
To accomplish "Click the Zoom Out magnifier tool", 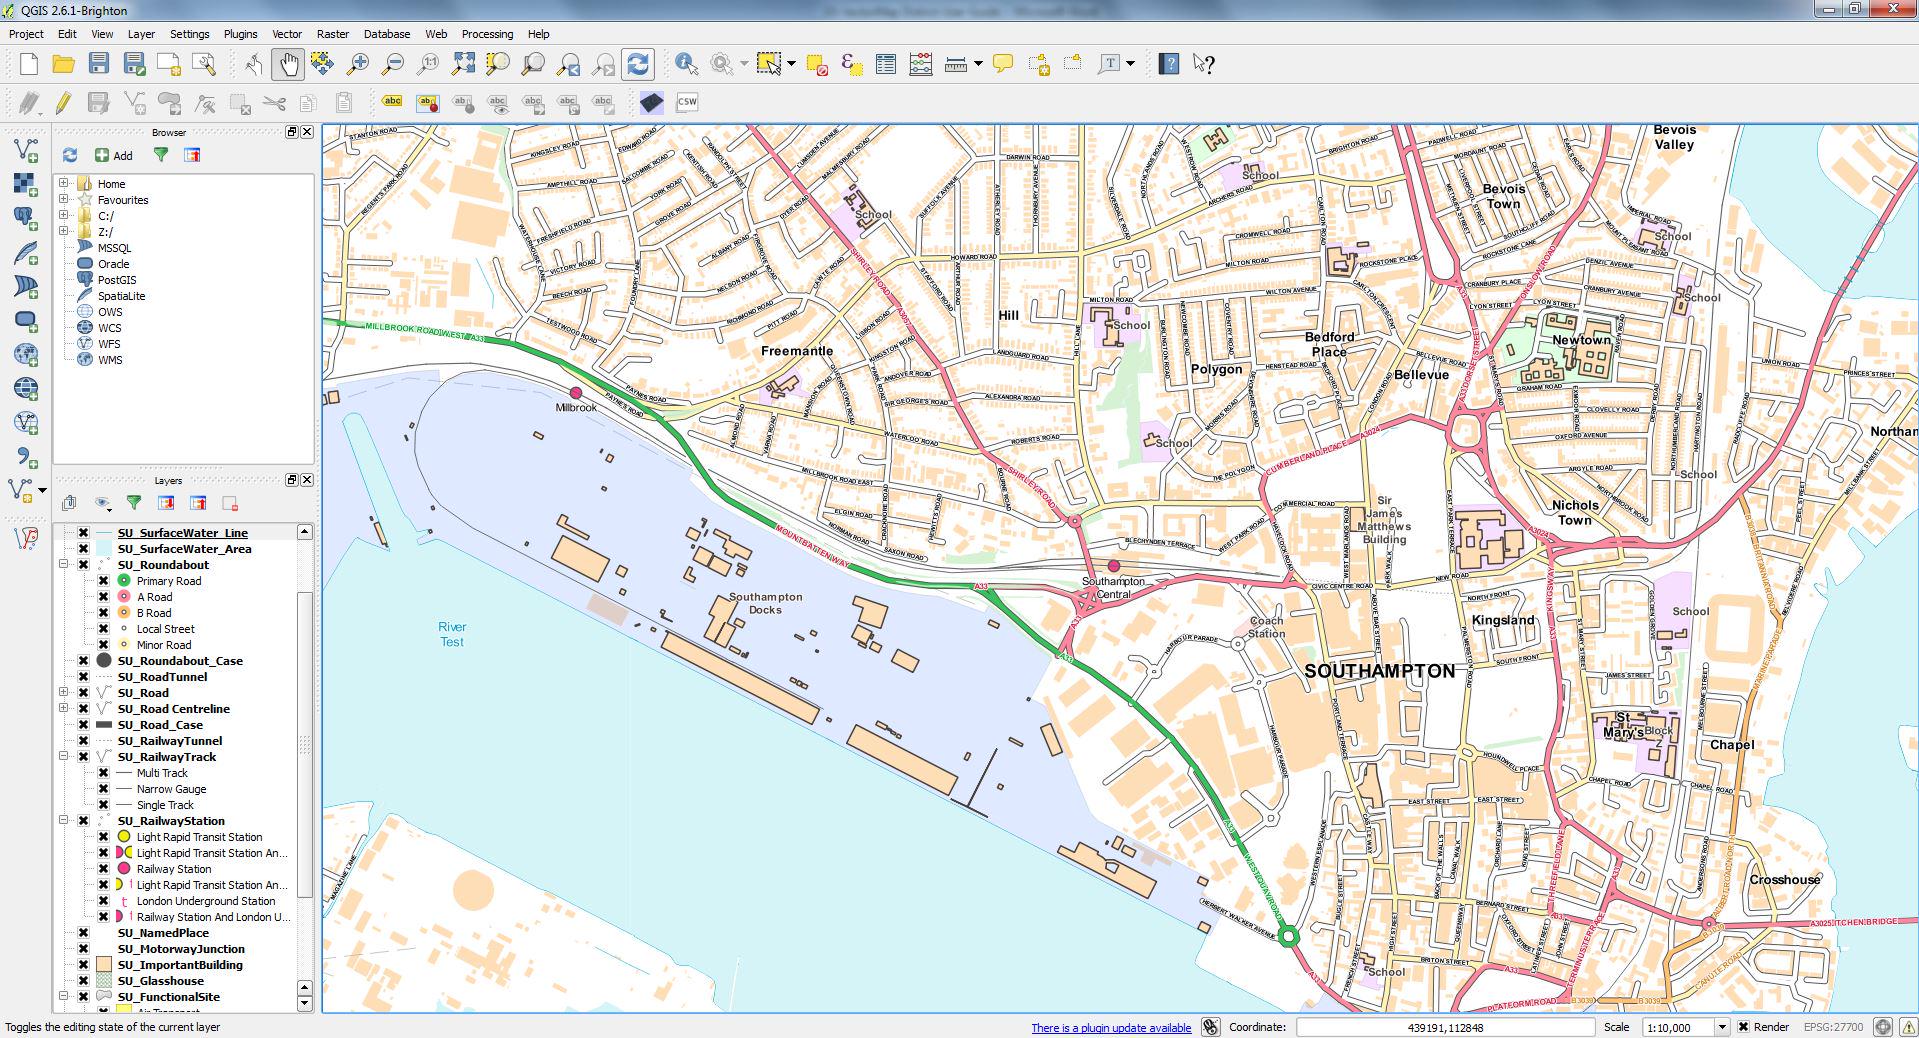I will (393, 64).
